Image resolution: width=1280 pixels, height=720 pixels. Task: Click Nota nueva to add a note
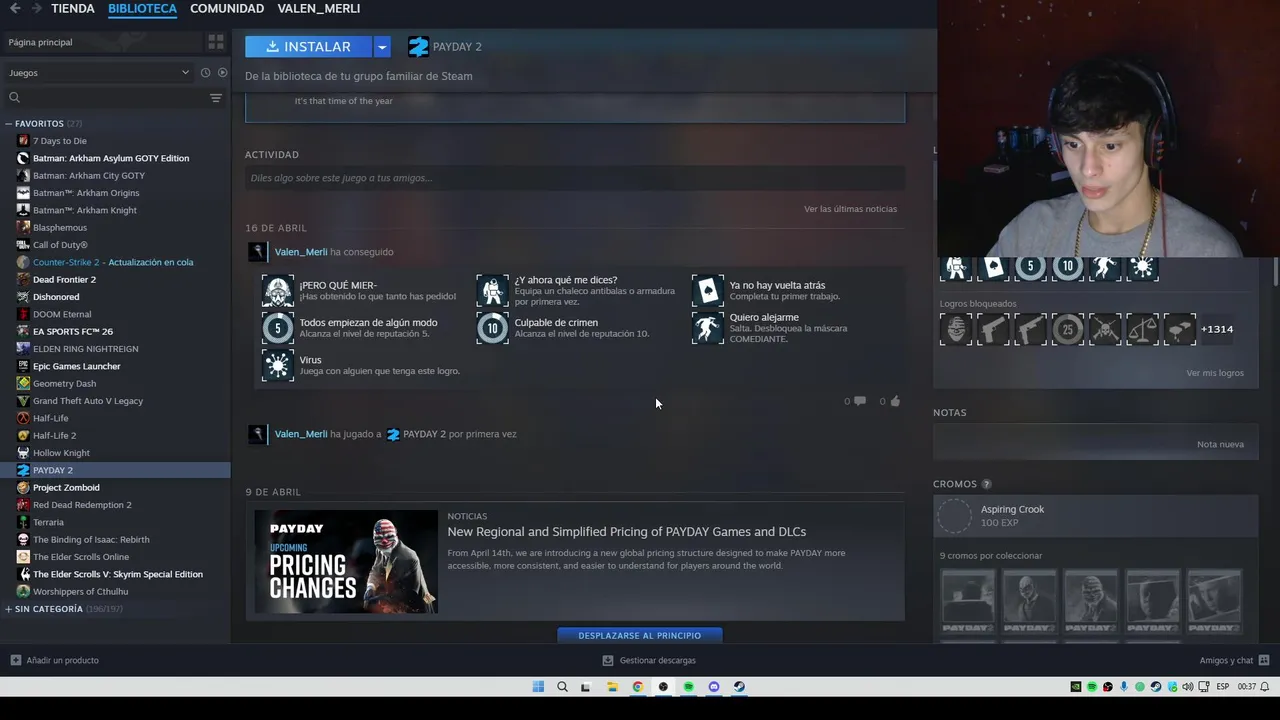(x=1220, y=444)
